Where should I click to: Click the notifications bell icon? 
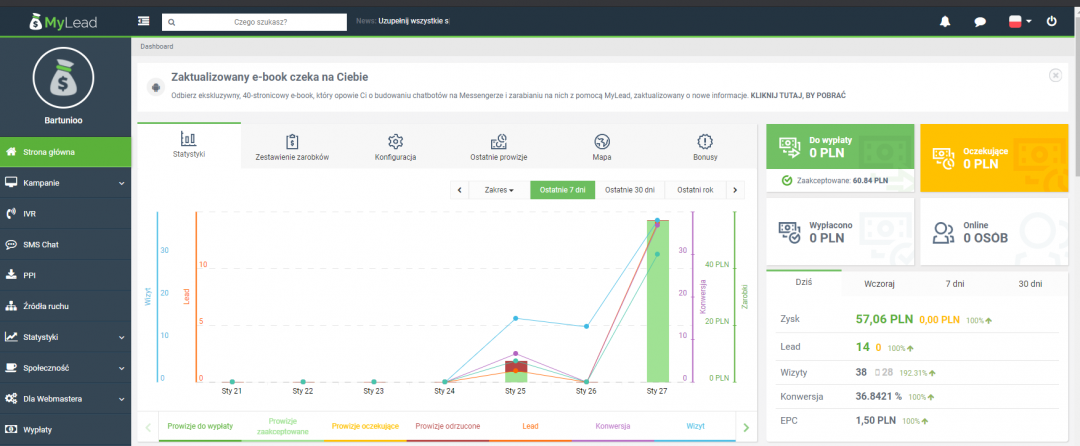click(x=945, y=21)
